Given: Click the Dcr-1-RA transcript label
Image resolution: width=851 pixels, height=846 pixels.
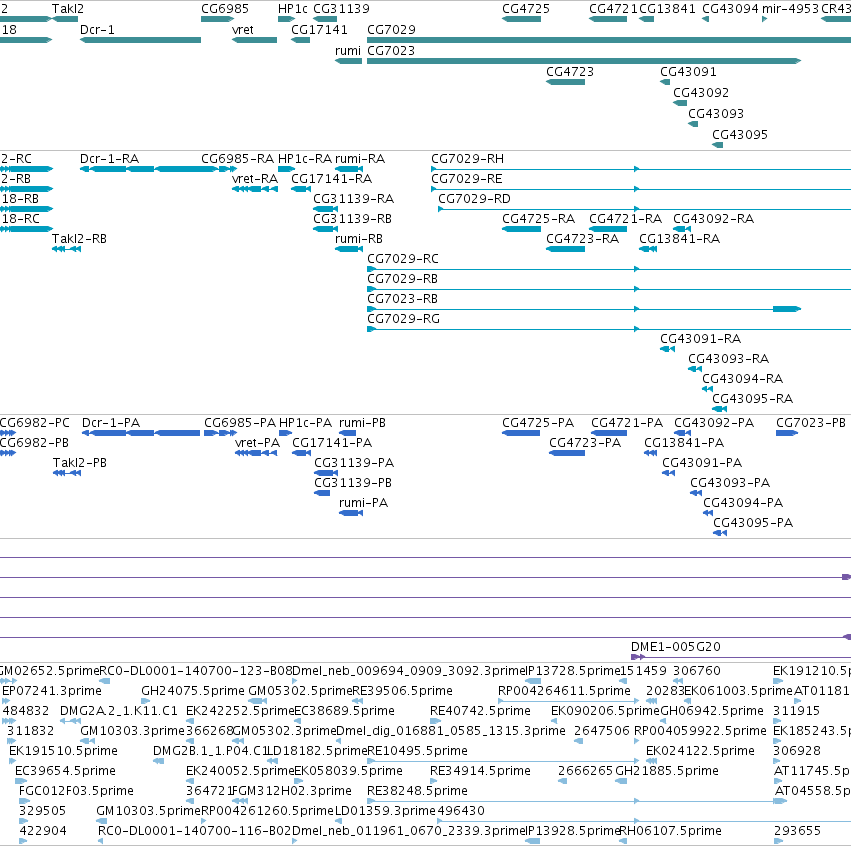Looking at the screenshot, I should tap(110, 159).
